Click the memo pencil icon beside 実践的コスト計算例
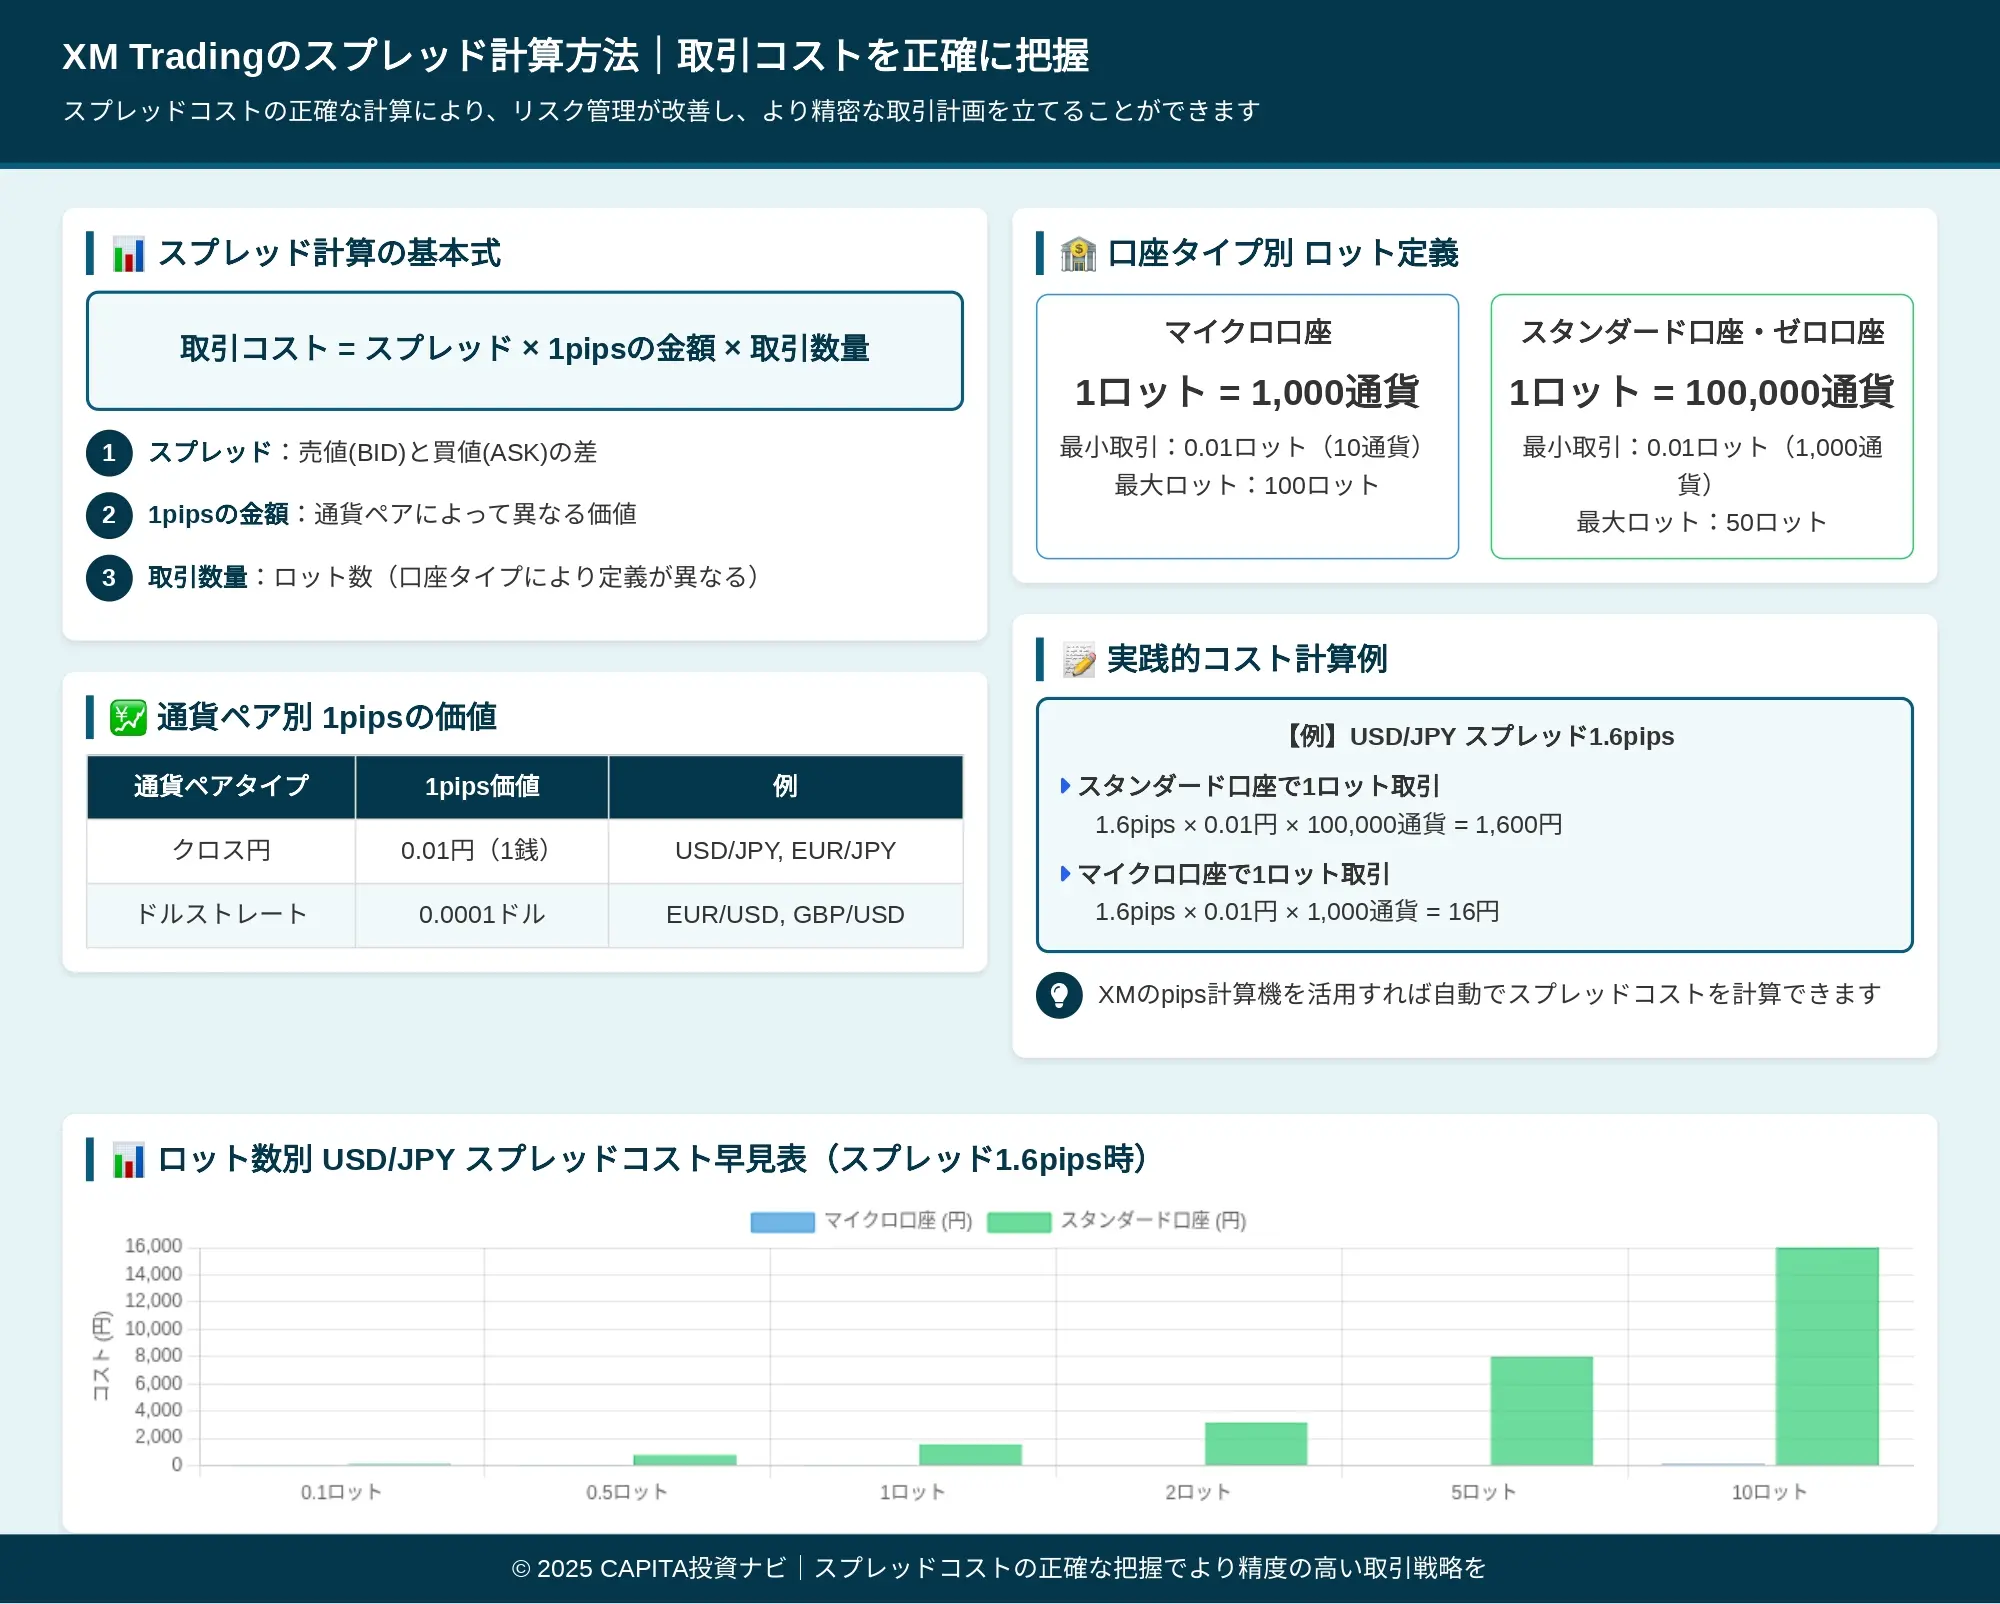Viewport: 2000px width, 1604px height. click(x=1078, y=660)
